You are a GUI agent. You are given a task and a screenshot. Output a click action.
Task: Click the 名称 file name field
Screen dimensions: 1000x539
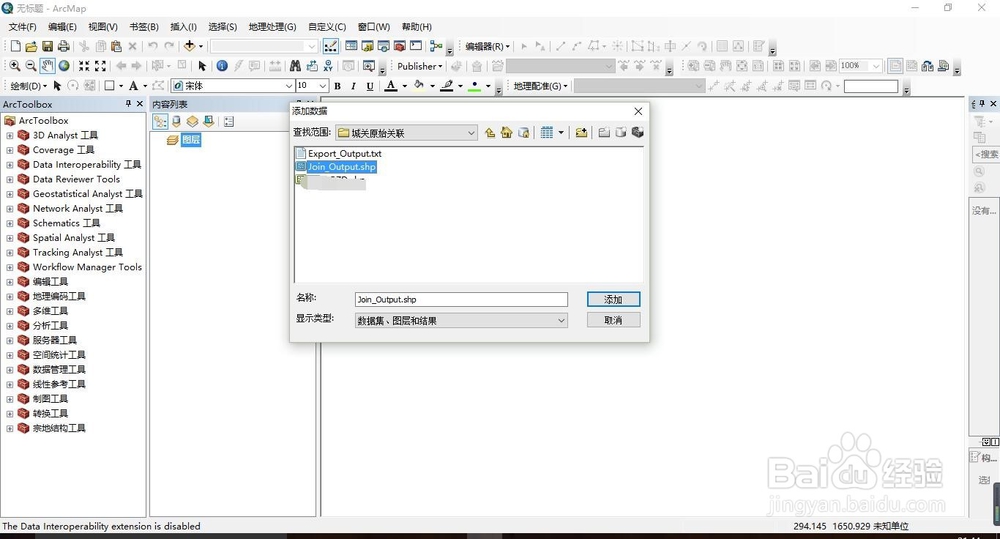461,299
